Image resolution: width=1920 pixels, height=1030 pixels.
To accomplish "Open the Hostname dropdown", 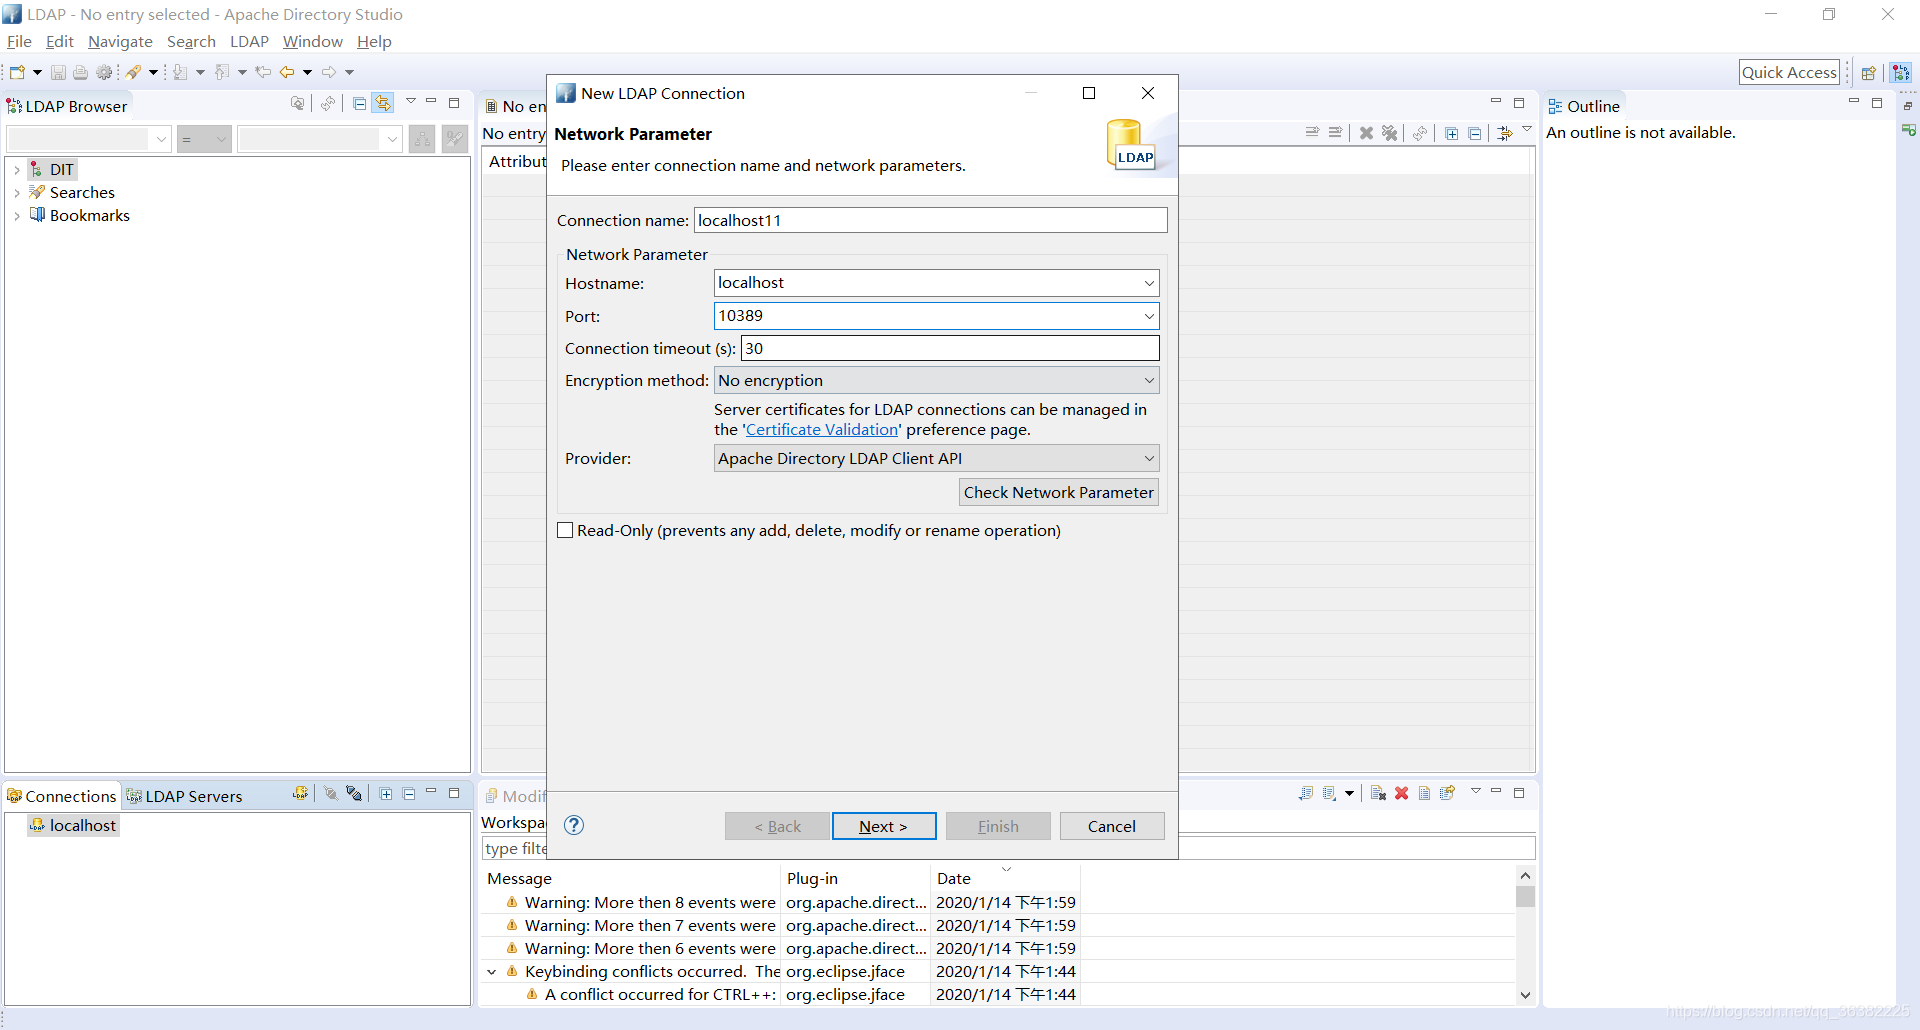I will (1149, 283).
